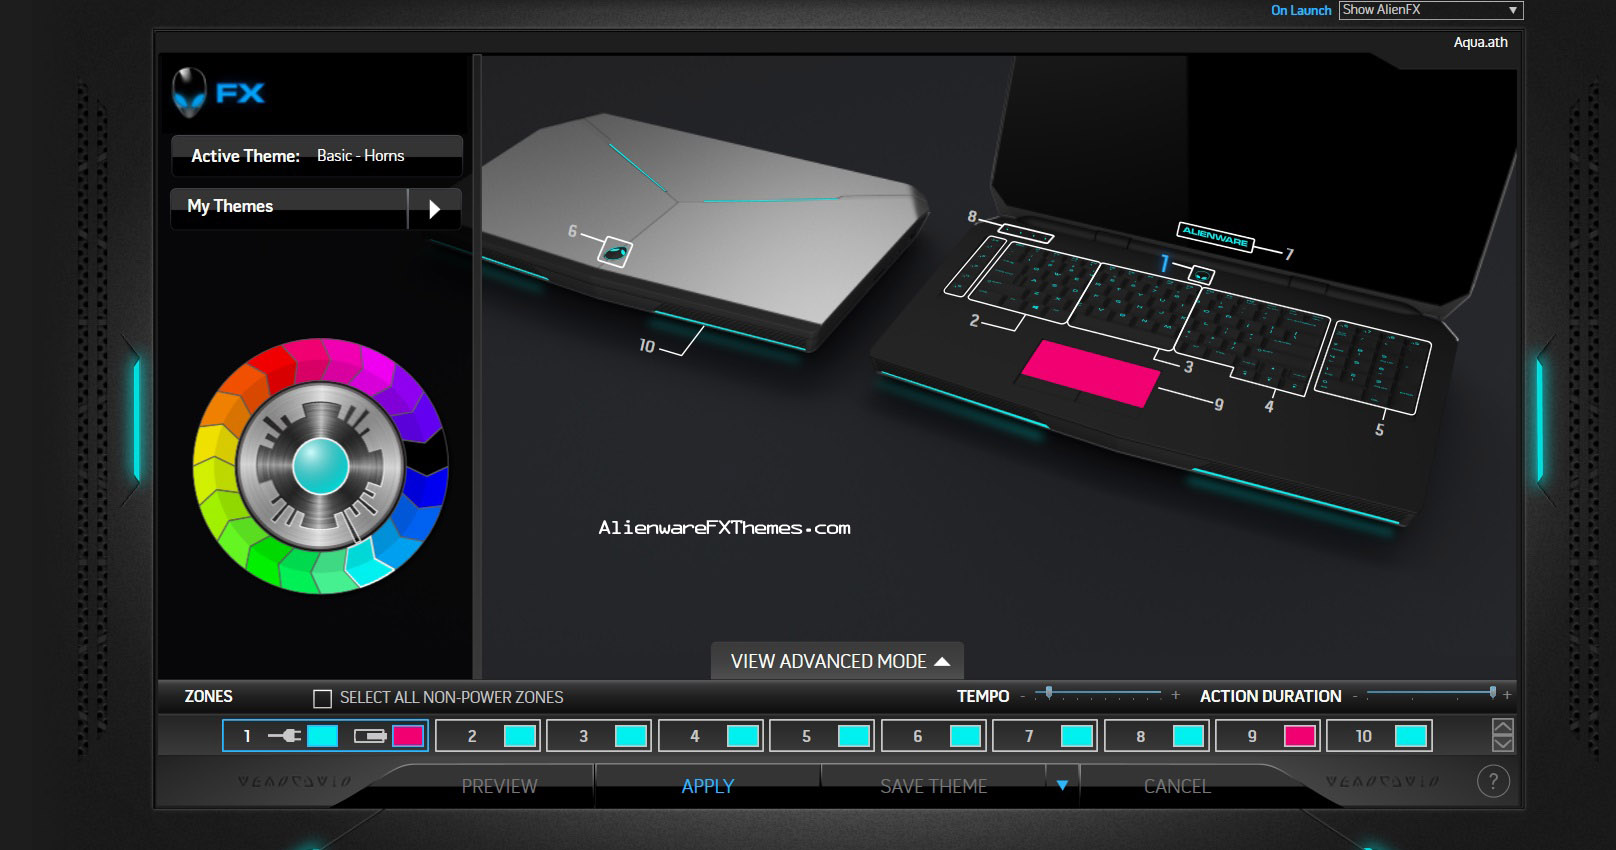
Task: Click zone 7 cyan color swatch
Action: 1077,736
